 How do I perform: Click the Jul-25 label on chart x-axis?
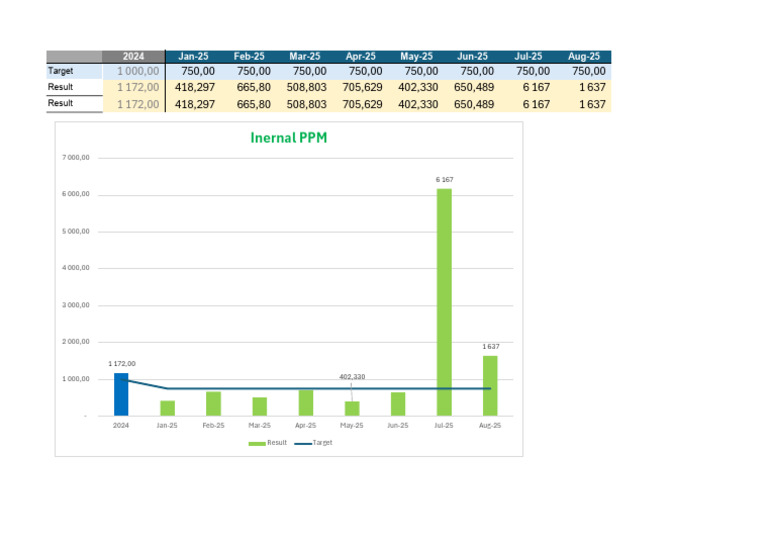coord(444,425)
